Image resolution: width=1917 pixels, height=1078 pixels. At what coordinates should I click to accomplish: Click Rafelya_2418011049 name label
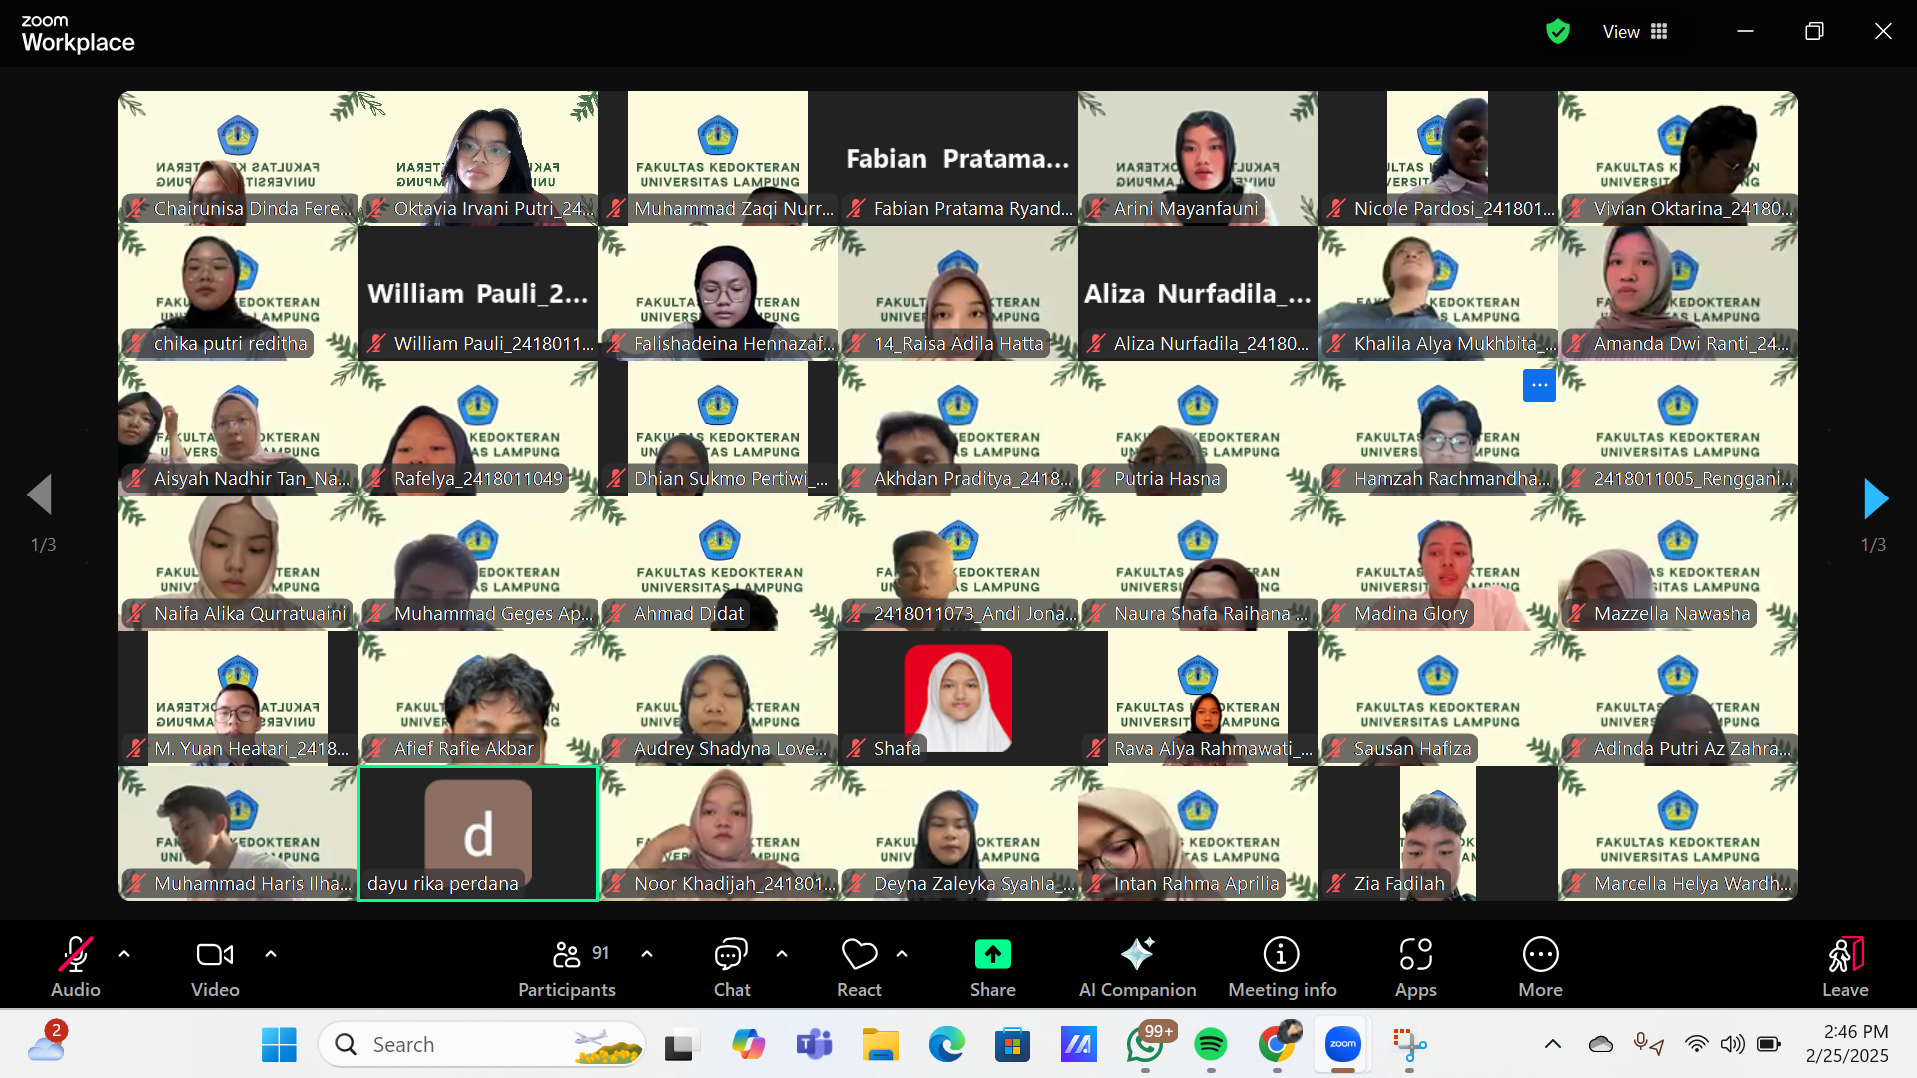click(478, 479)
